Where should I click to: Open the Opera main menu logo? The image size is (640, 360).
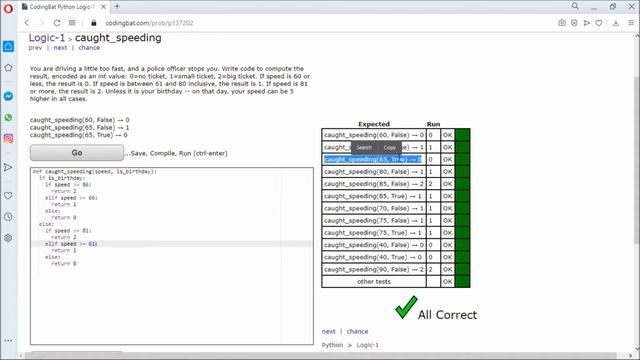click(x=8, y=8)
